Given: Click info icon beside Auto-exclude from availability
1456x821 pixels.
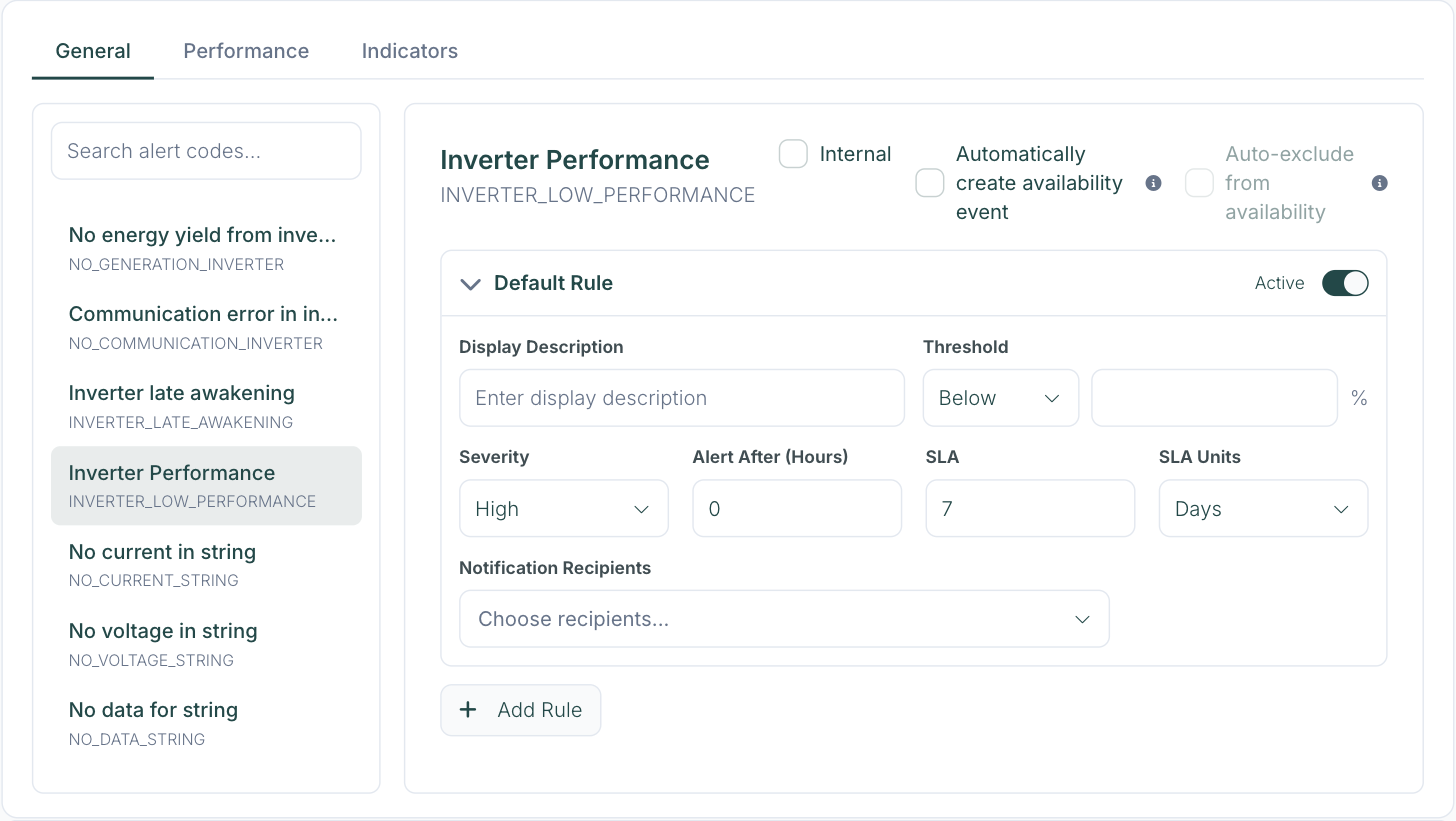Looking at the screenshot, I should (1380, 183).
